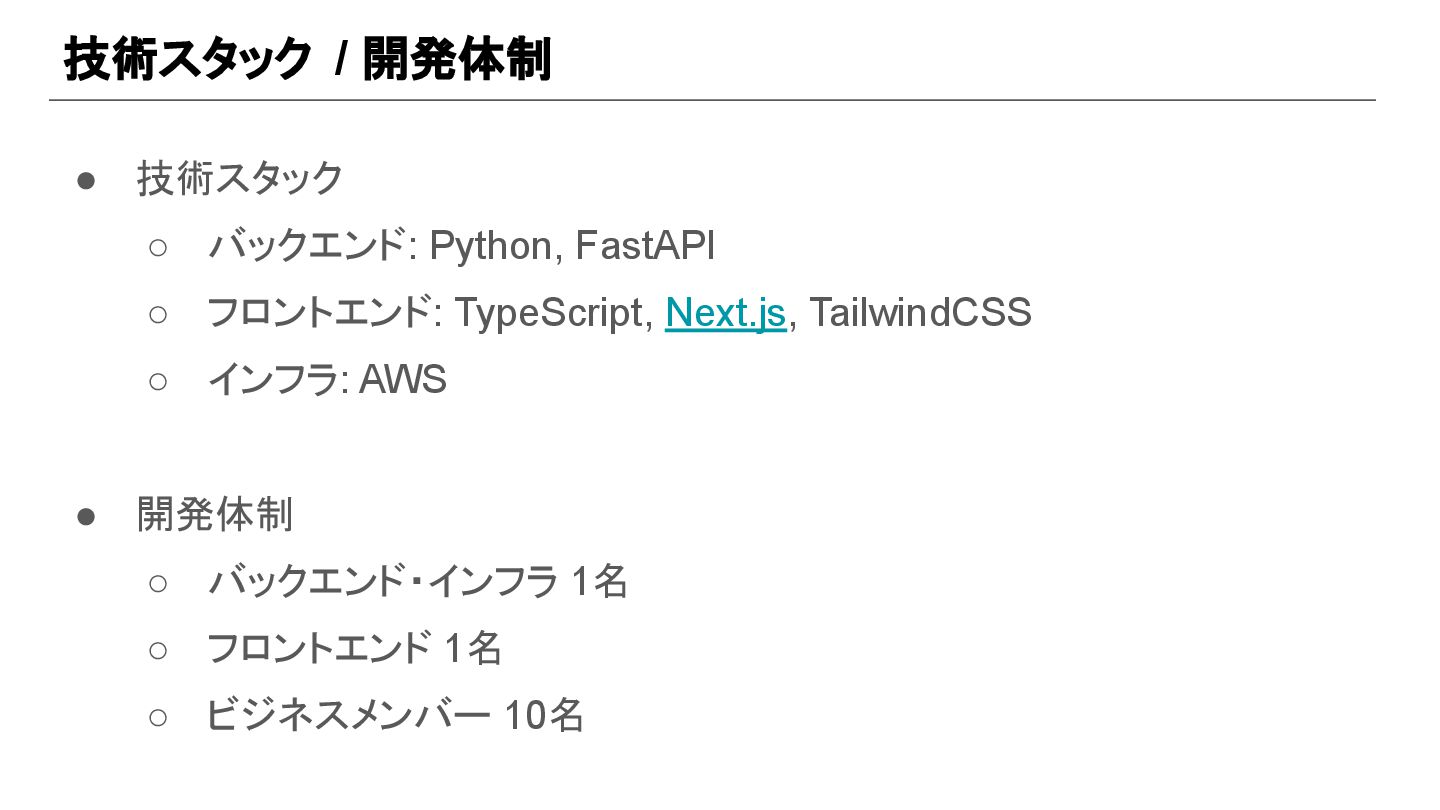The height and width of the screenshot is (810, 1440).
Task: Select the バックエンド・インフラ 1名 line
Action: click(417, 582)
